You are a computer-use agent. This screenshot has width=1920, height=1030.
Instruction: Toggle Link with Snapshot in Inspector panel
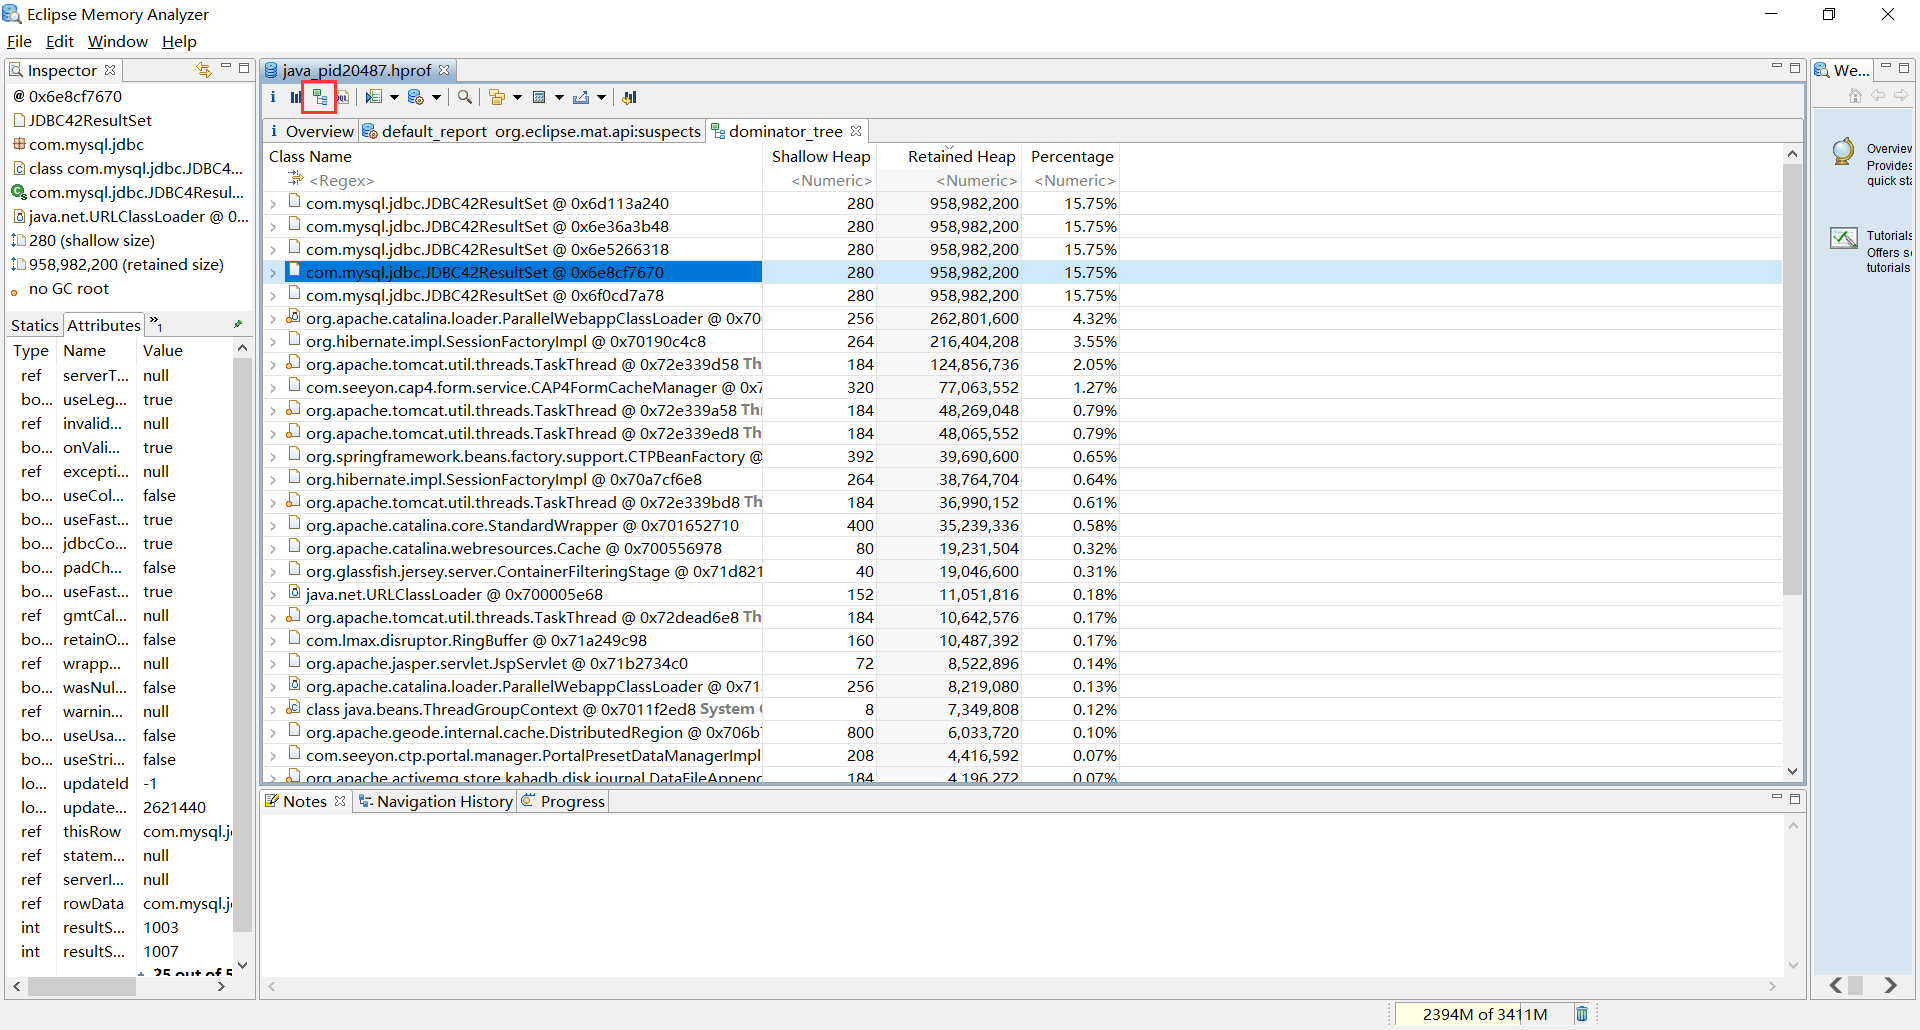pos(204,70)
